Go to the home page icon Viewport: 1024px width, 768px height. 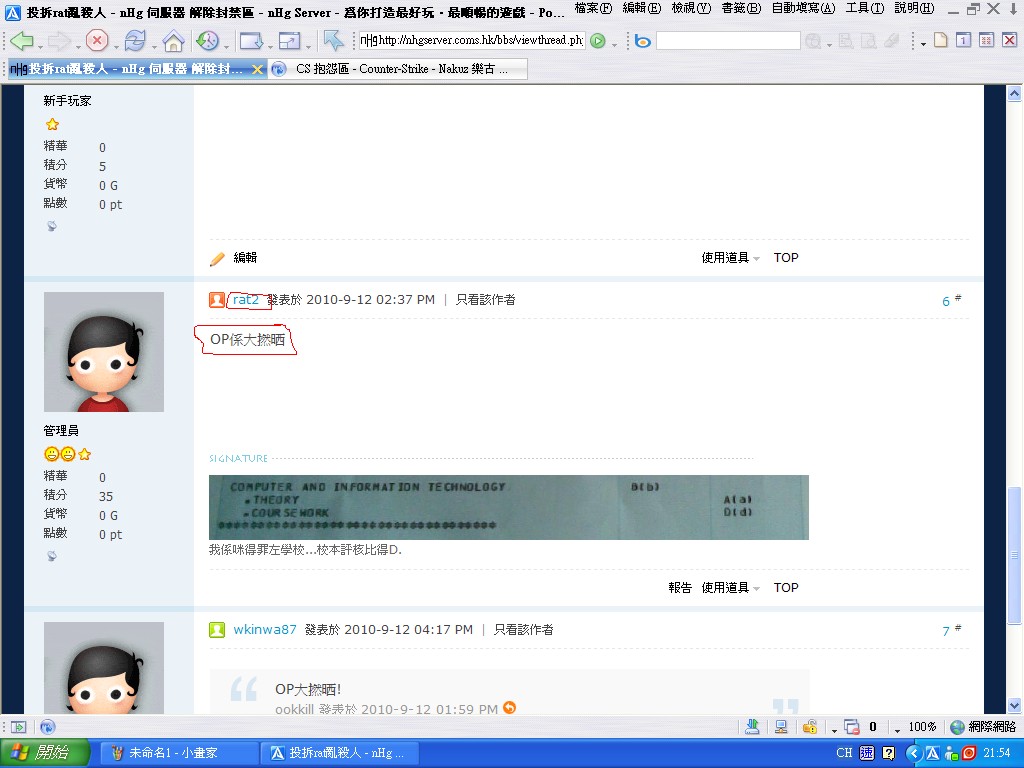[x=173, y=41]
